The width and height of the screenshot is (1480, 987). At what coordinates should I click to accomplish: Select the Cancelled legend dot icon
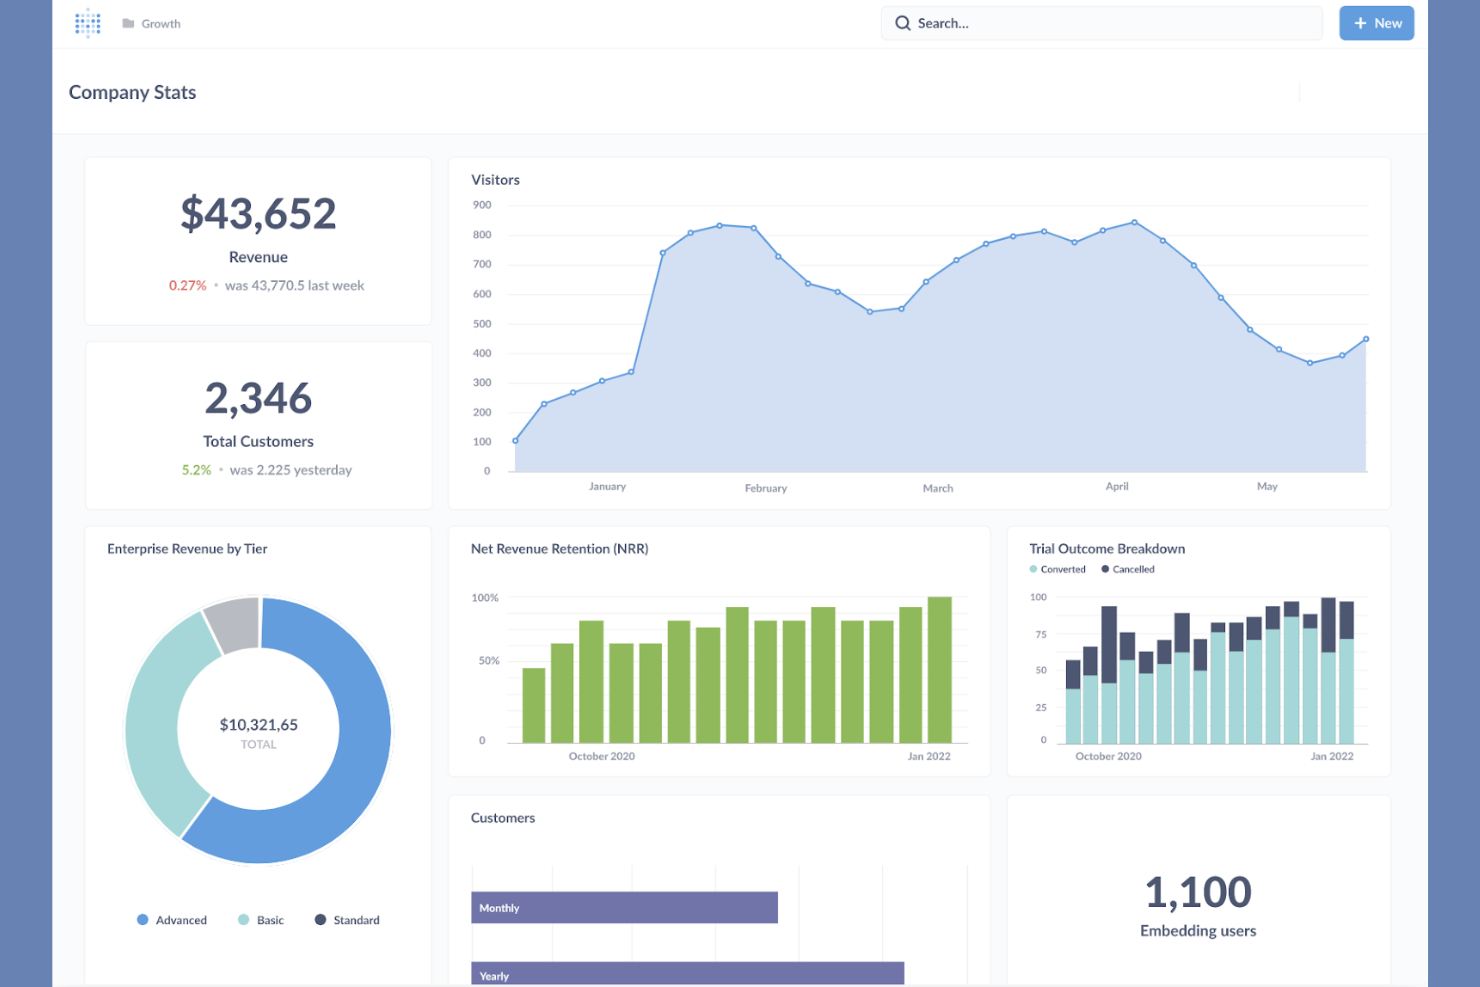(x=1104, y=569)
